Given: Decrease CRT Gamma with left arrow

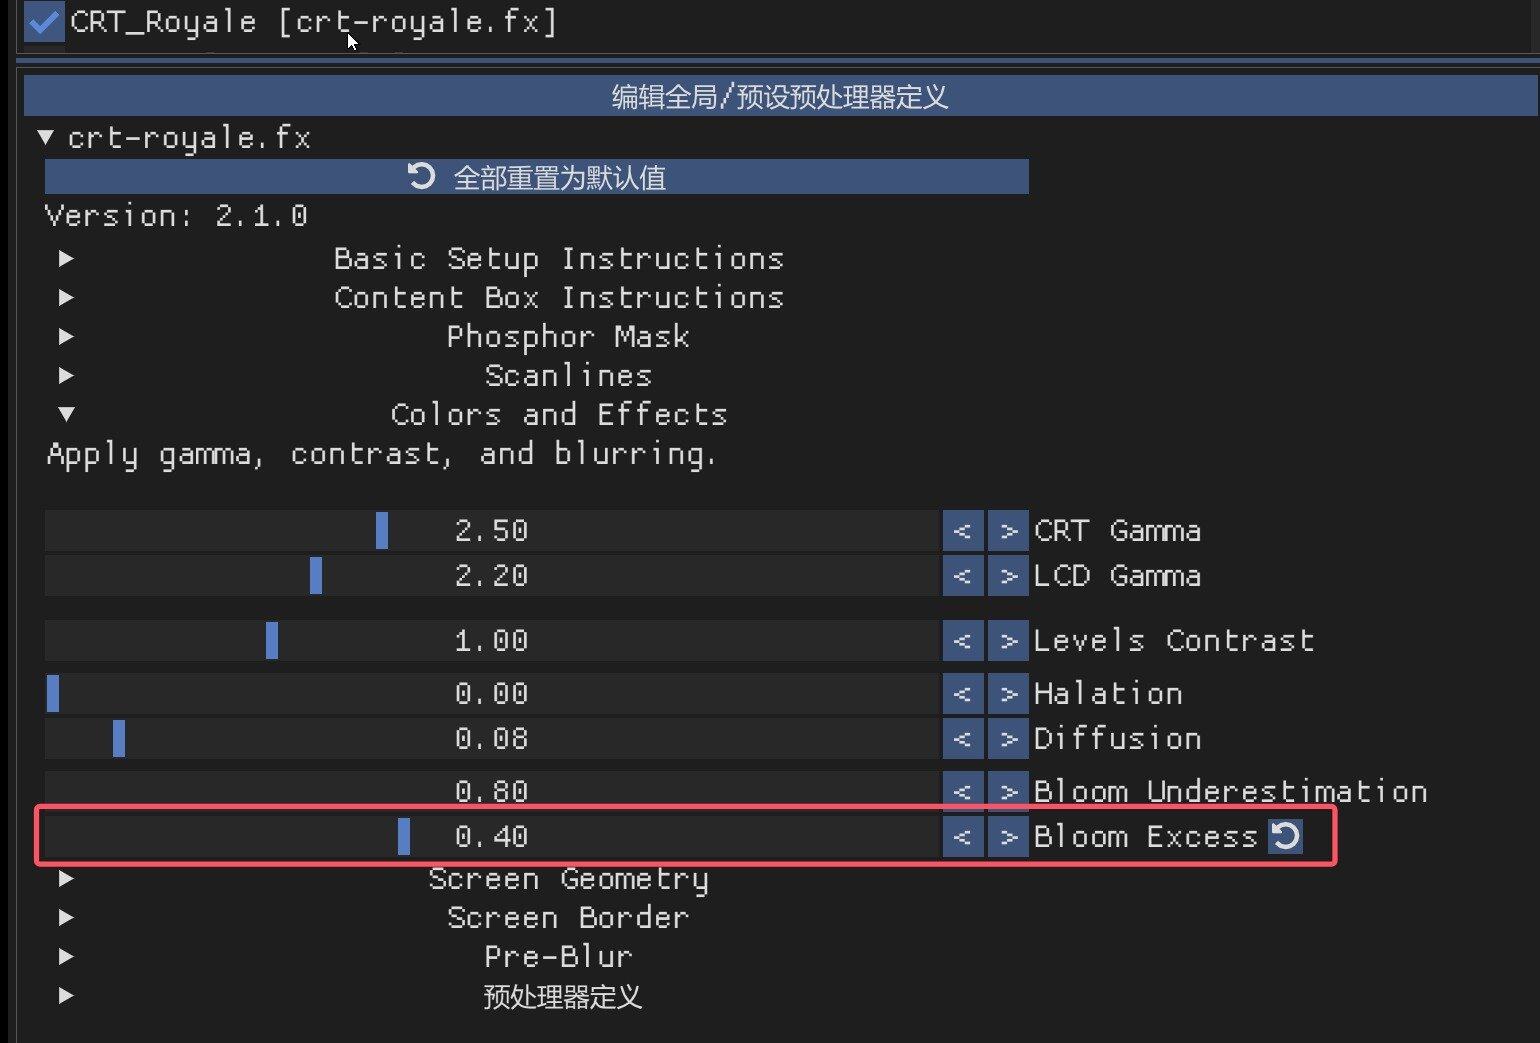Looking at the screenshot, I should (963, 530).
